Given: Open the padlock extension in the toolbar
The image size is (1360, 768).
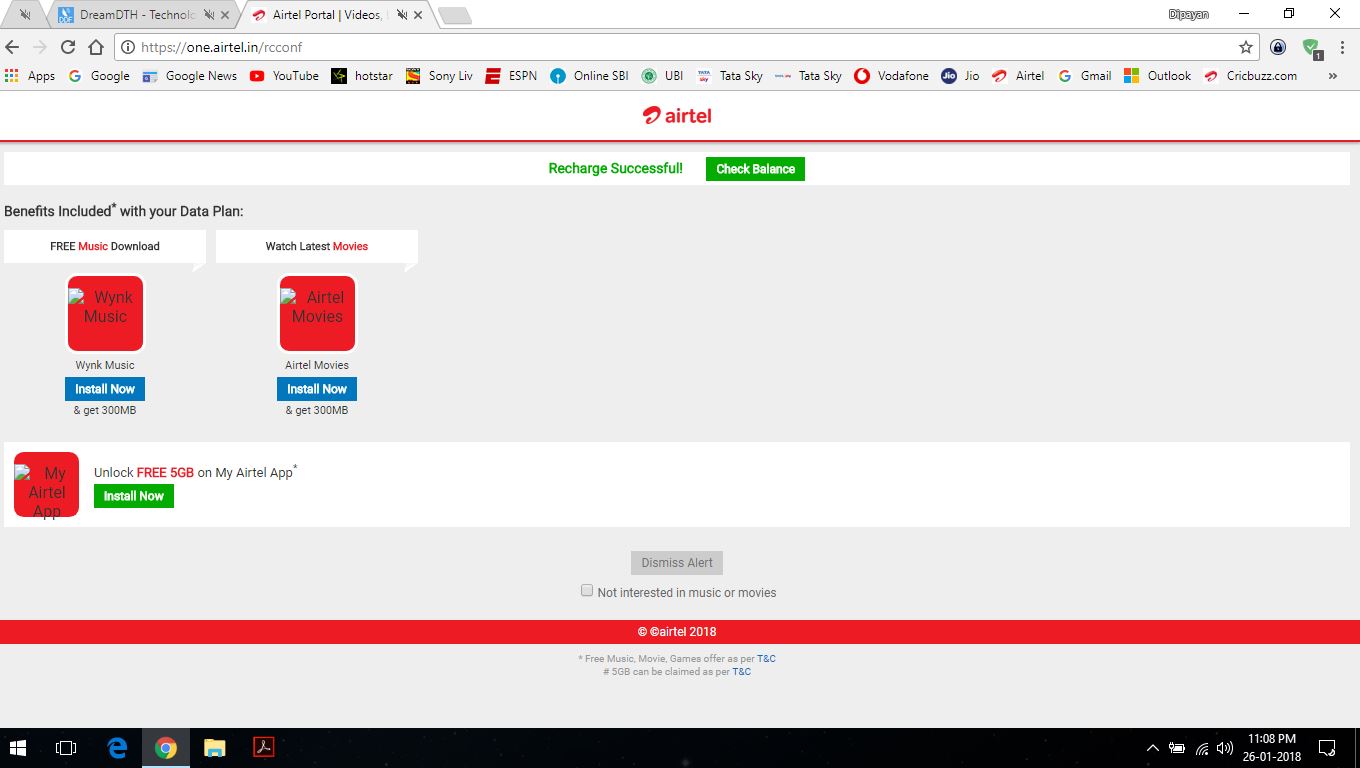Looking at the screenshot, I should click(1278, 47).
